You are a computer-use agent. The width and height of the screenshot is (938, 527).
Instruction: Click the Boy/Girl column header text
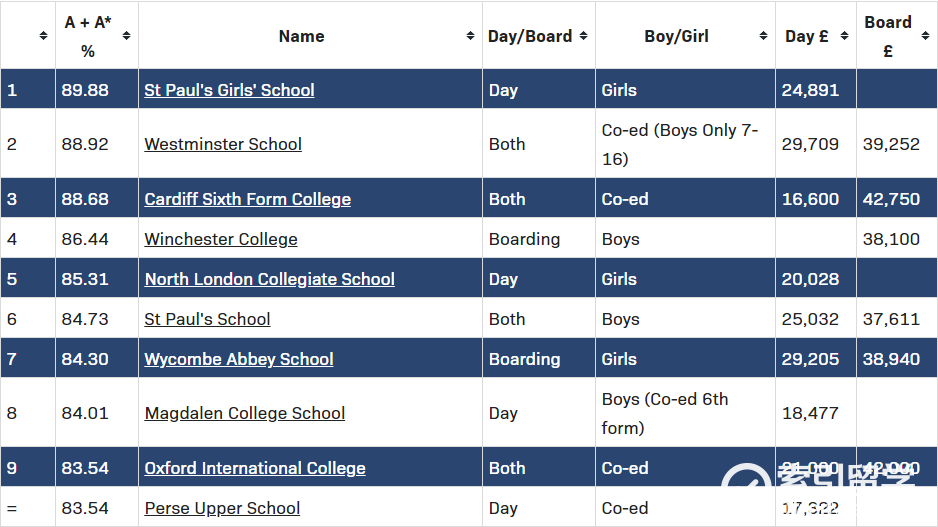click(677, 36)
